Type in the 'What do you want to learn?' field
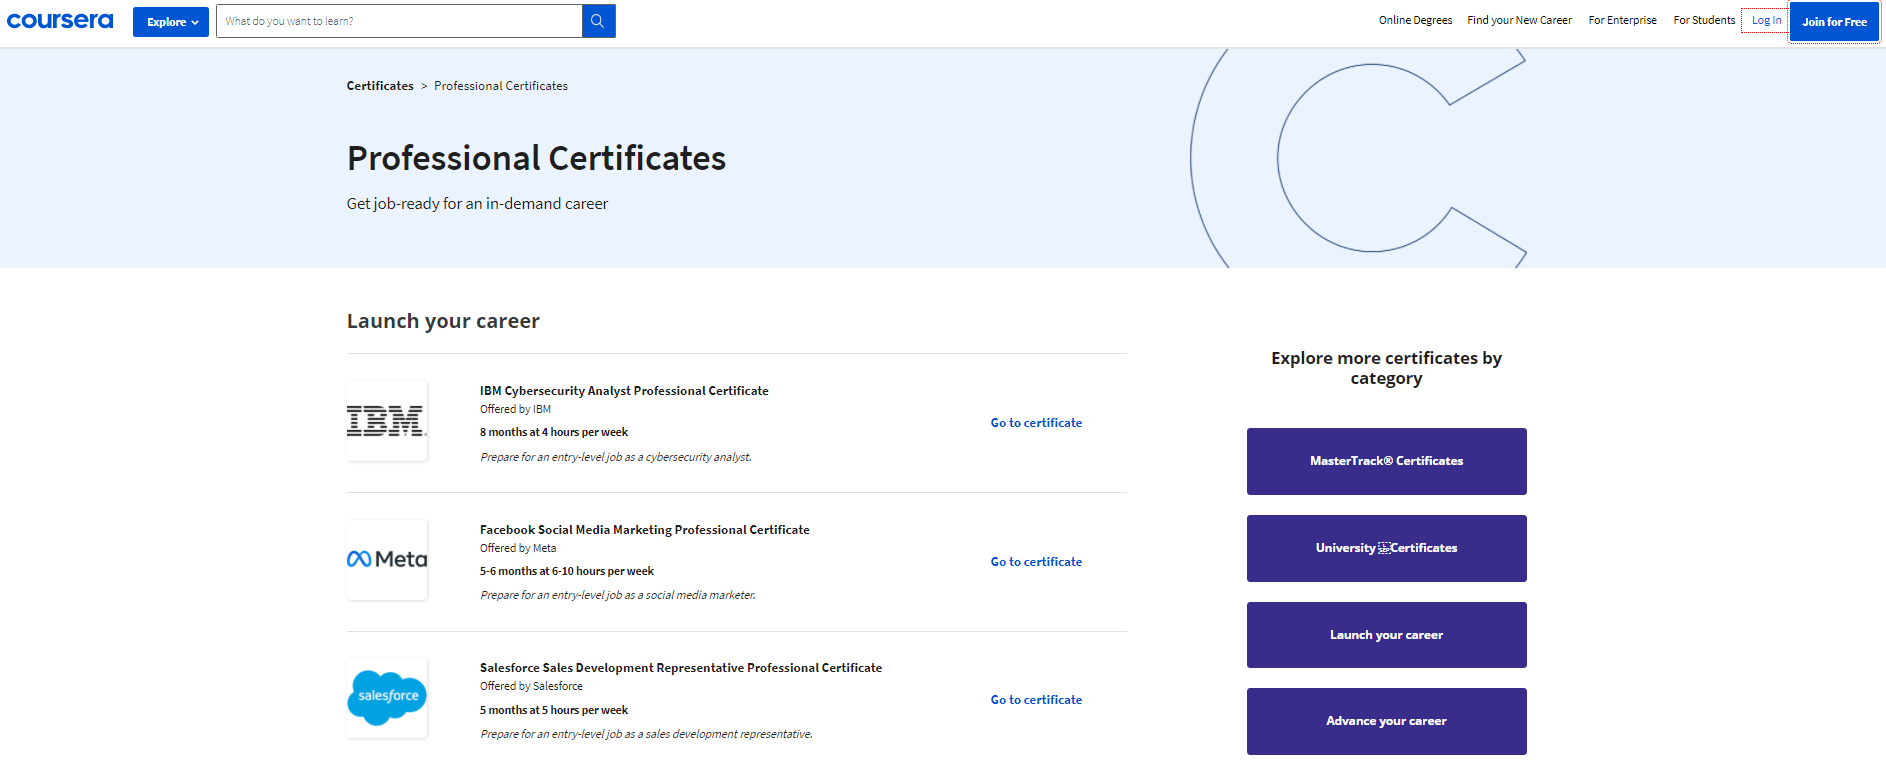This screenshot has height=760, width=1886. 398,21
